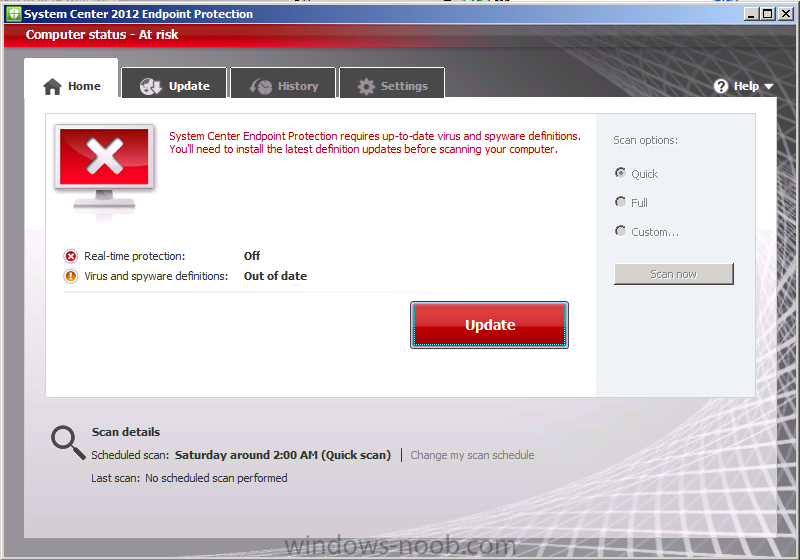Click the magnifier icon beside Scan details

tap(68, 442)
